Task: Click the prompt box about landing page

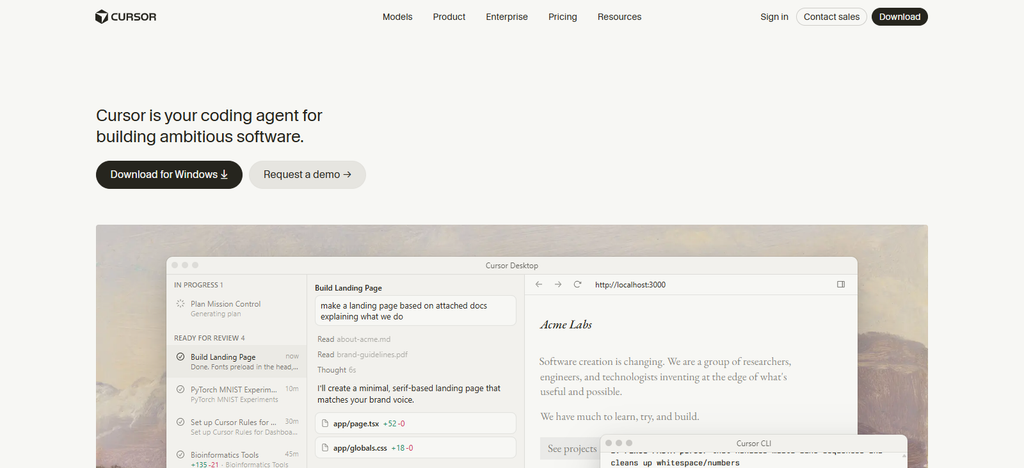Action: point(415,311)
